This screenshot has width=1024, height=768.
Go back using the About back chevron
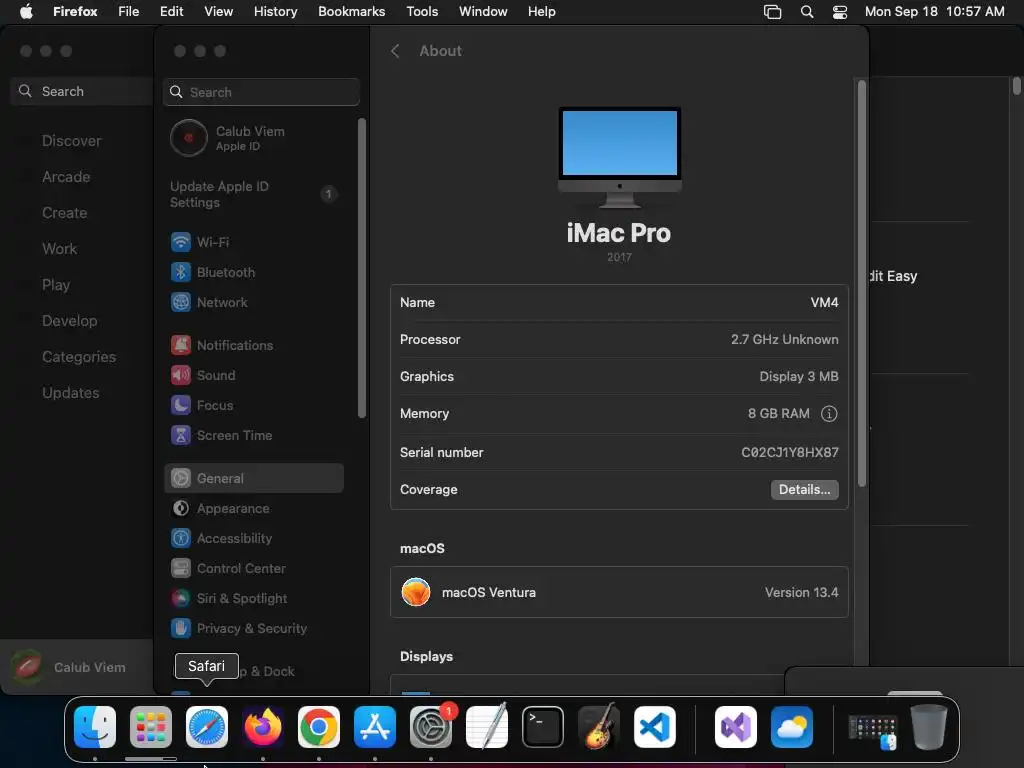click(395, 51)
